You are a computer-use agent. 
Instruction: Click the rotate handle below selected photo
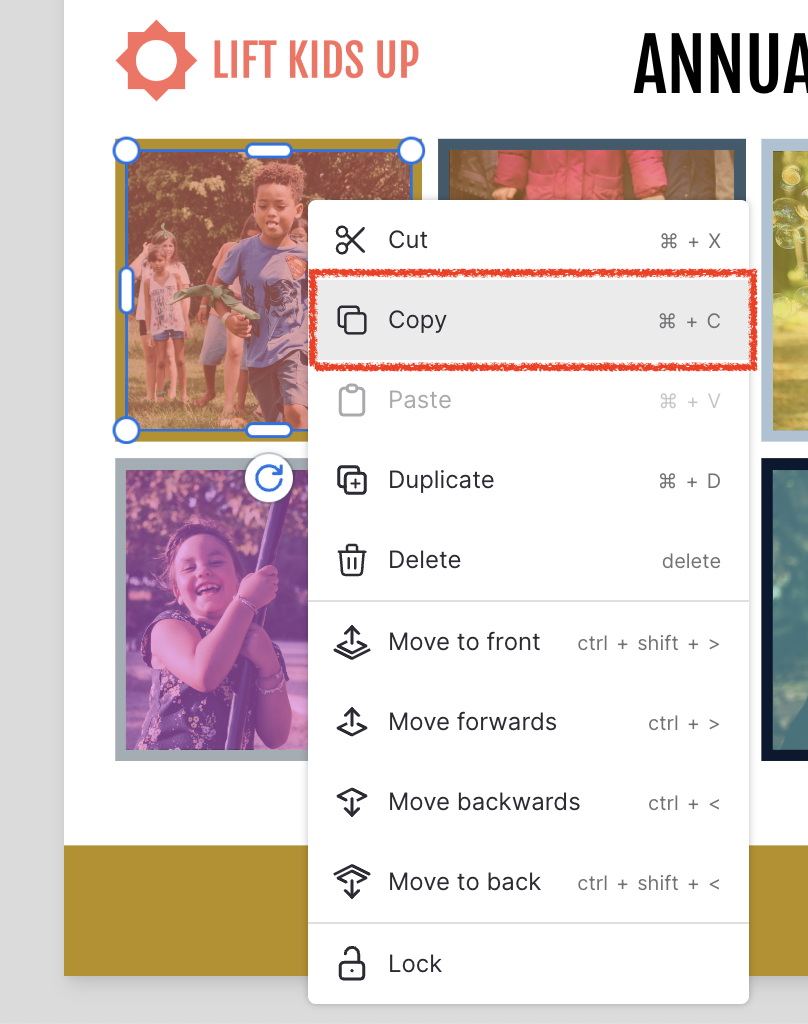pyautogui.click(x=269, y=479)
